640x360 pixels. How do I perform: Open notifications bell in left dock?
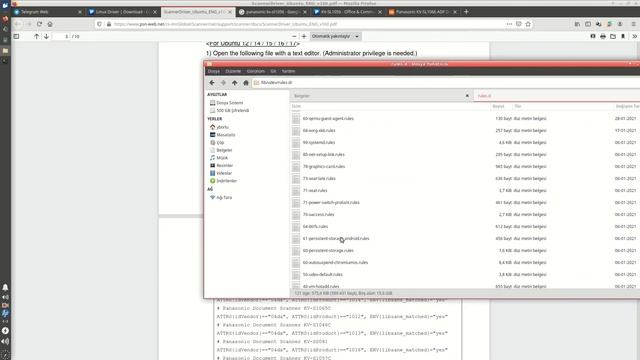pyautogui.click(x=5, y=287)
